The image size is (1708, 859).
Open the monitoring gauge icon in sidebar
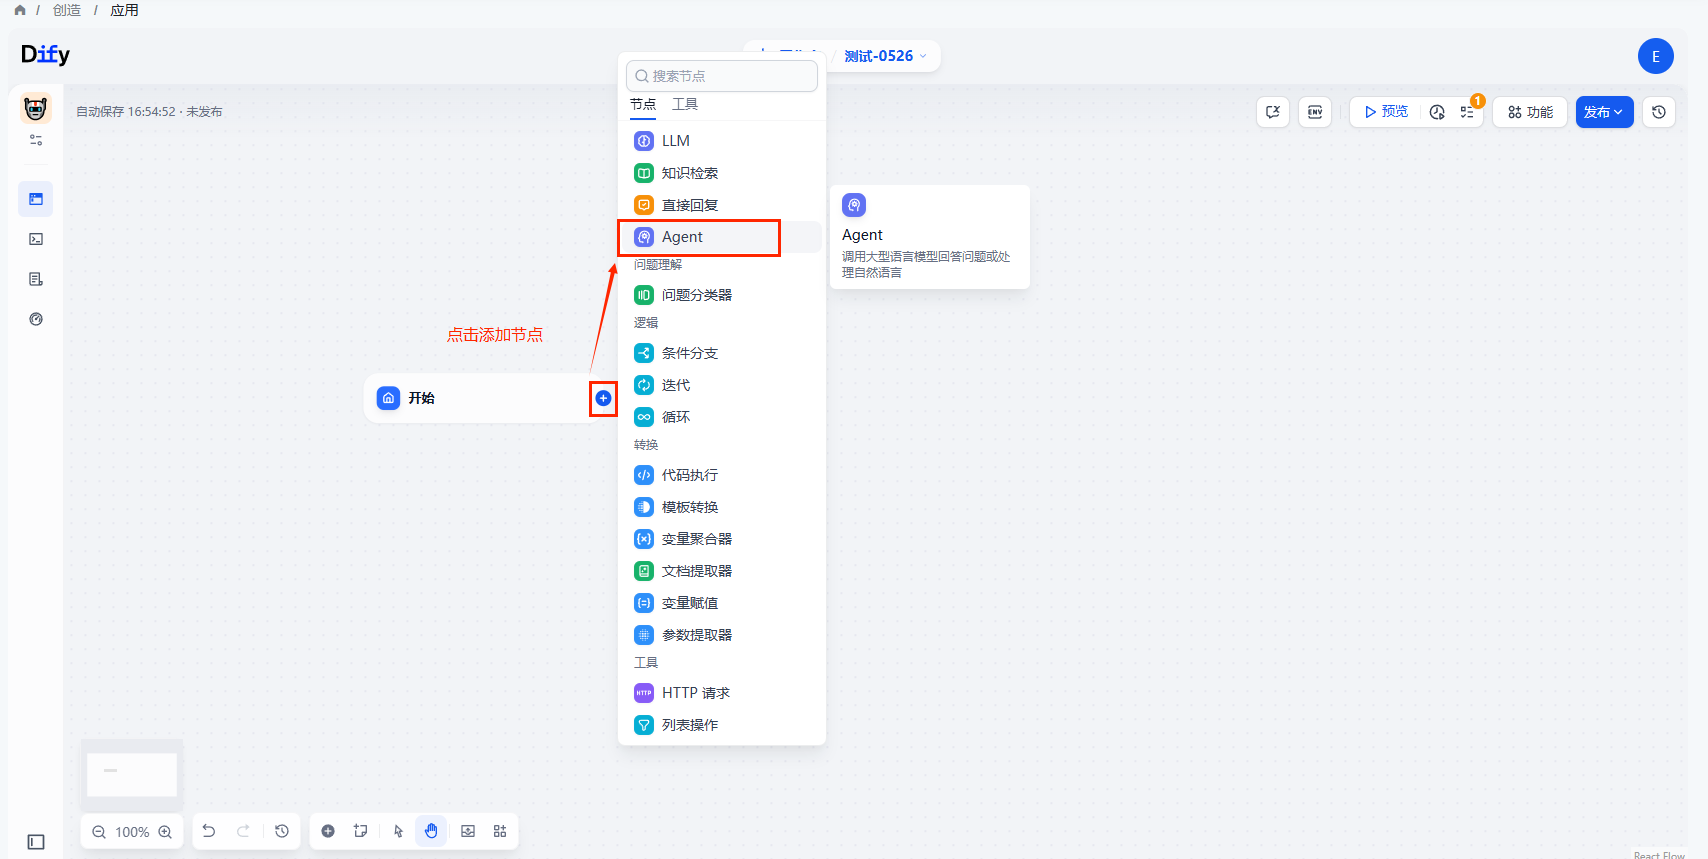(36, 319)
